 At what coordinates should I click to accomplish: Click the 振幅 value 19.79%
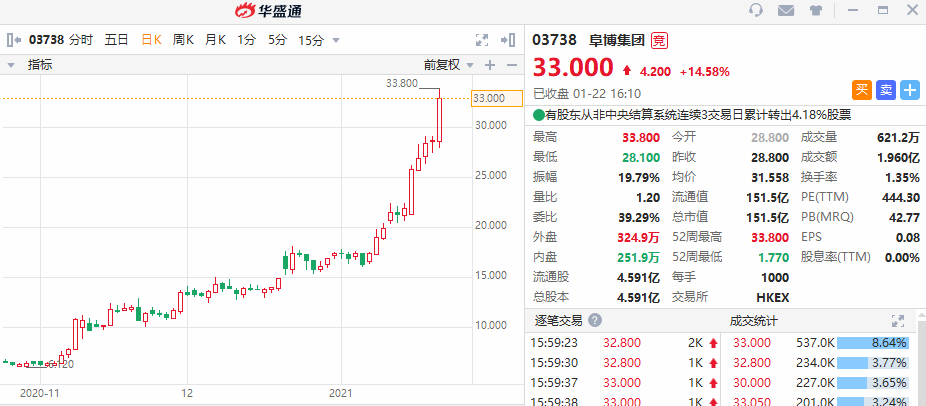click(x=640, y=177)
